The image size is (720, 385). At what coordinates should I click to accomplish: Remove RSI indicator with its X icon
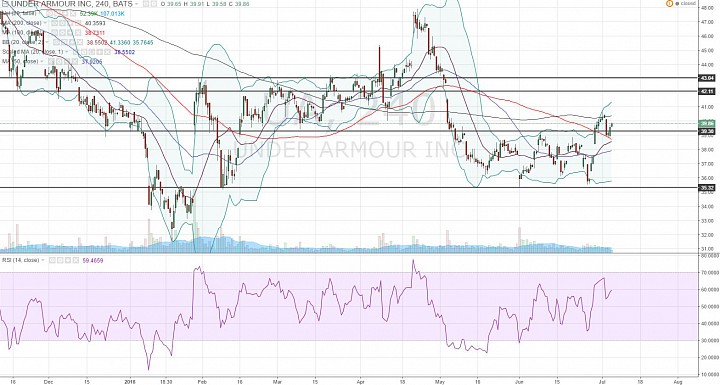coord(76,260)
